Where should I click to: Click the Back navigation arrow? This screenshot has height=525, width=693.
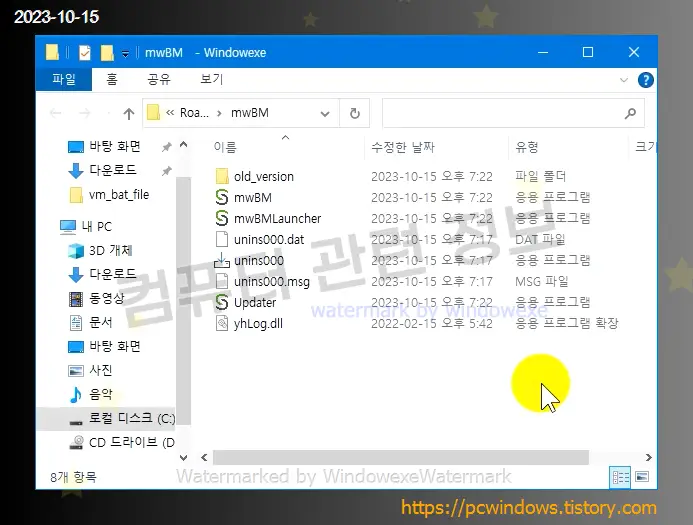click(x=56, y=114)
